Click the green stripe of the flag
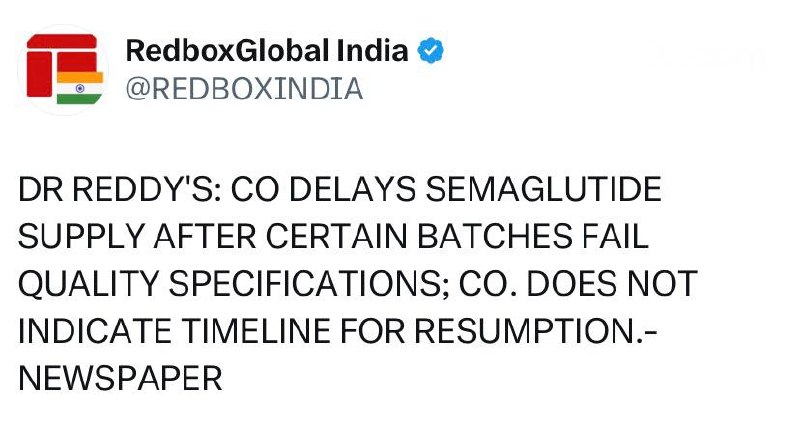800x424 pixels. pos(79,99)
